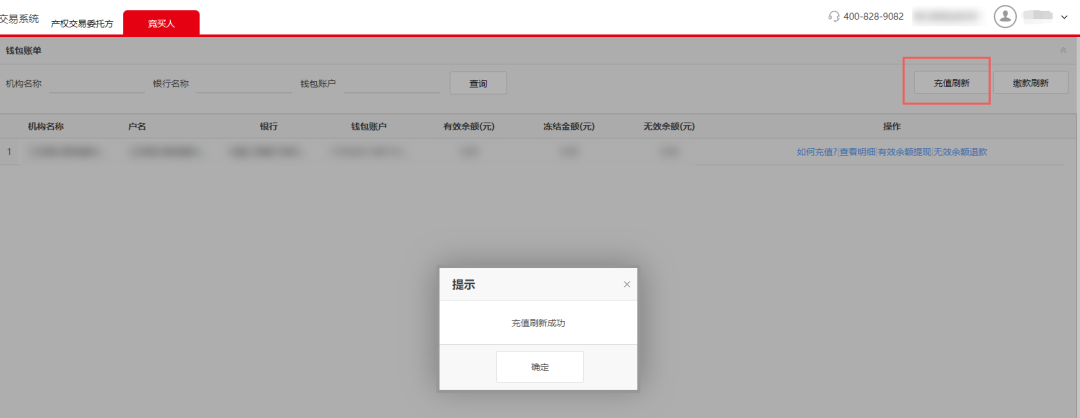The height and width of the screenshot is (418, 1080).
Task: Click the 有效余额(元) column header
Action: coord(469,127)
